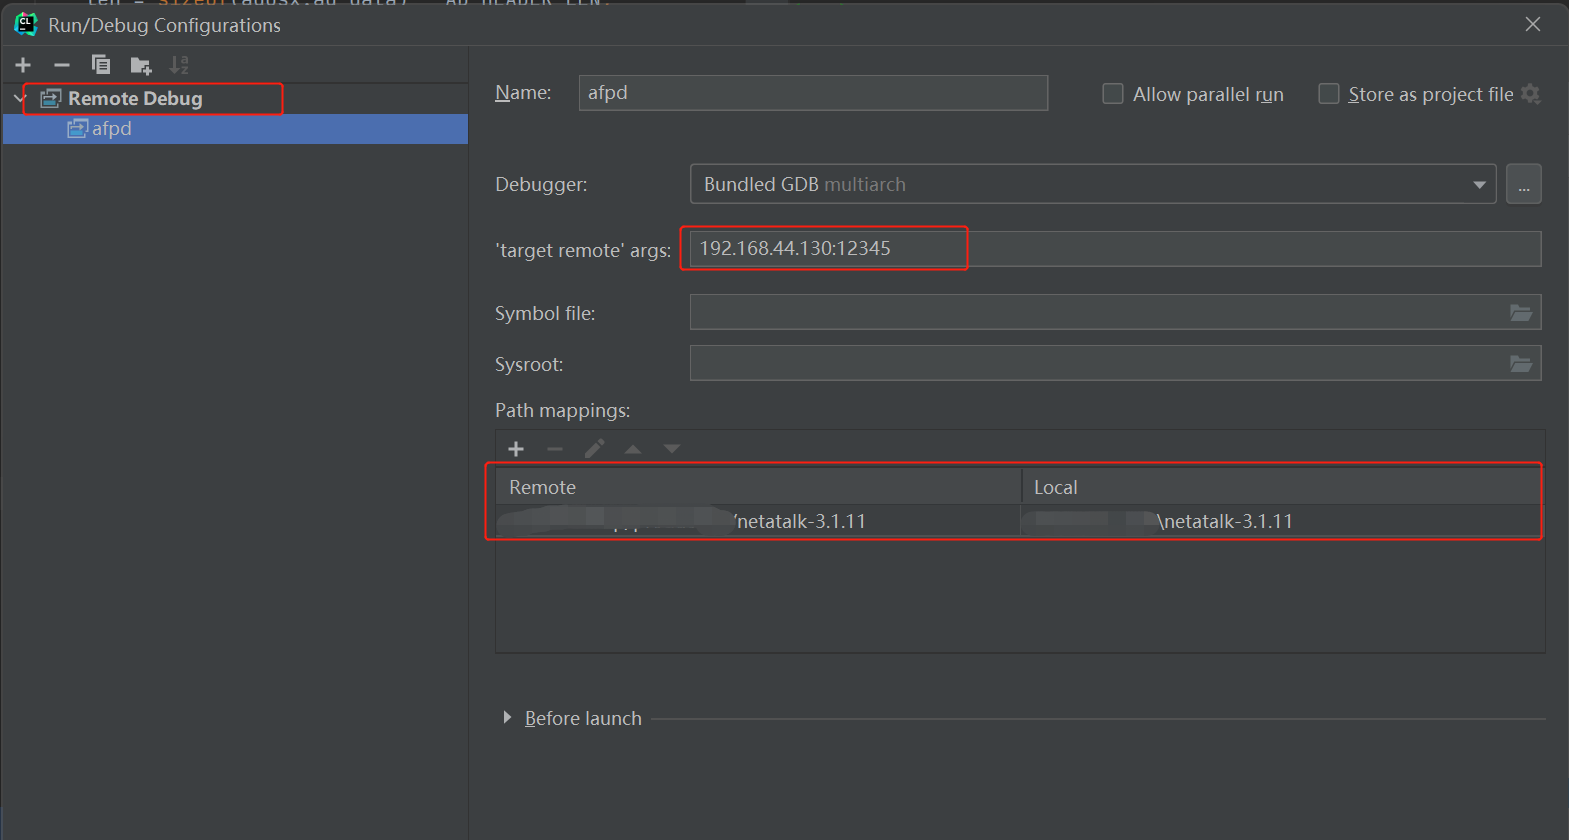Copy the selected configuration
1569x840 pixels.
(x=101, y=65)
